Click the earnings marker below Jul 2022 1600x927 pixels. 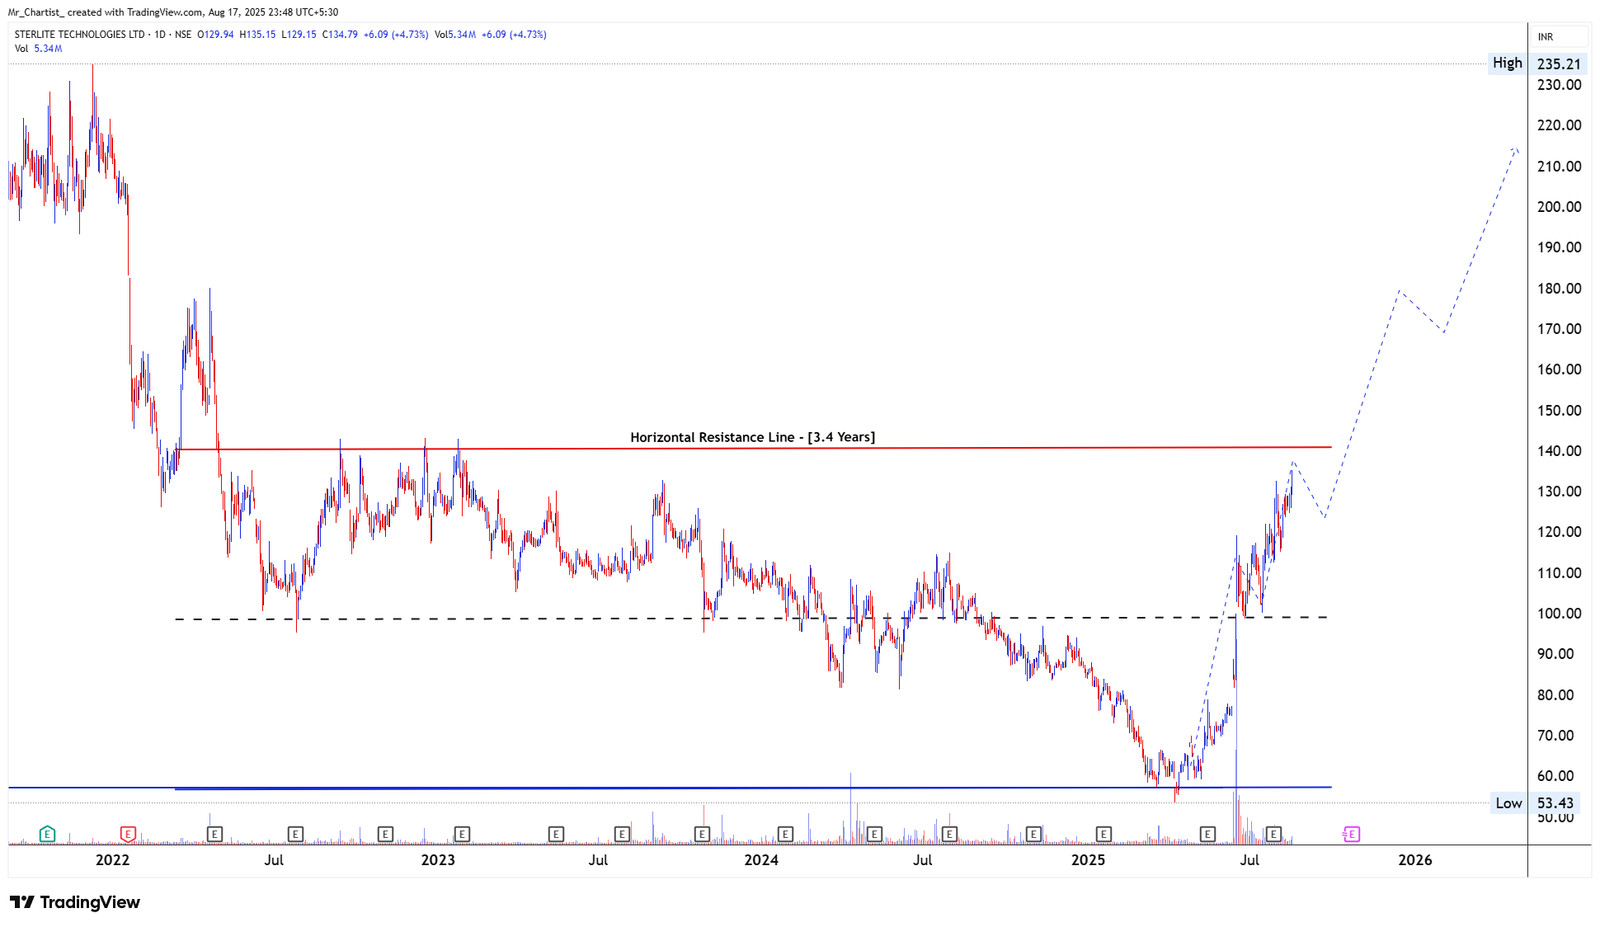pos(295,832)
